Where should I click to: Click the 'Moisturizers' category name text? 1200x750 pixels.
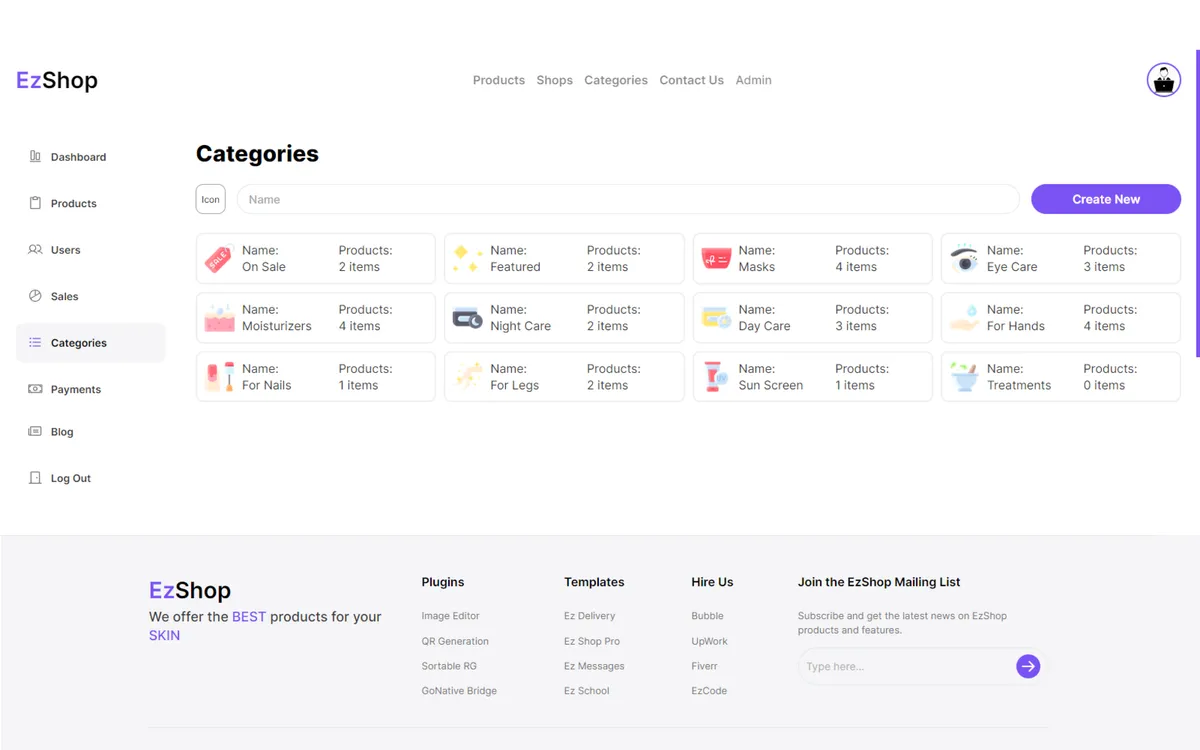[x=277, y=326]
